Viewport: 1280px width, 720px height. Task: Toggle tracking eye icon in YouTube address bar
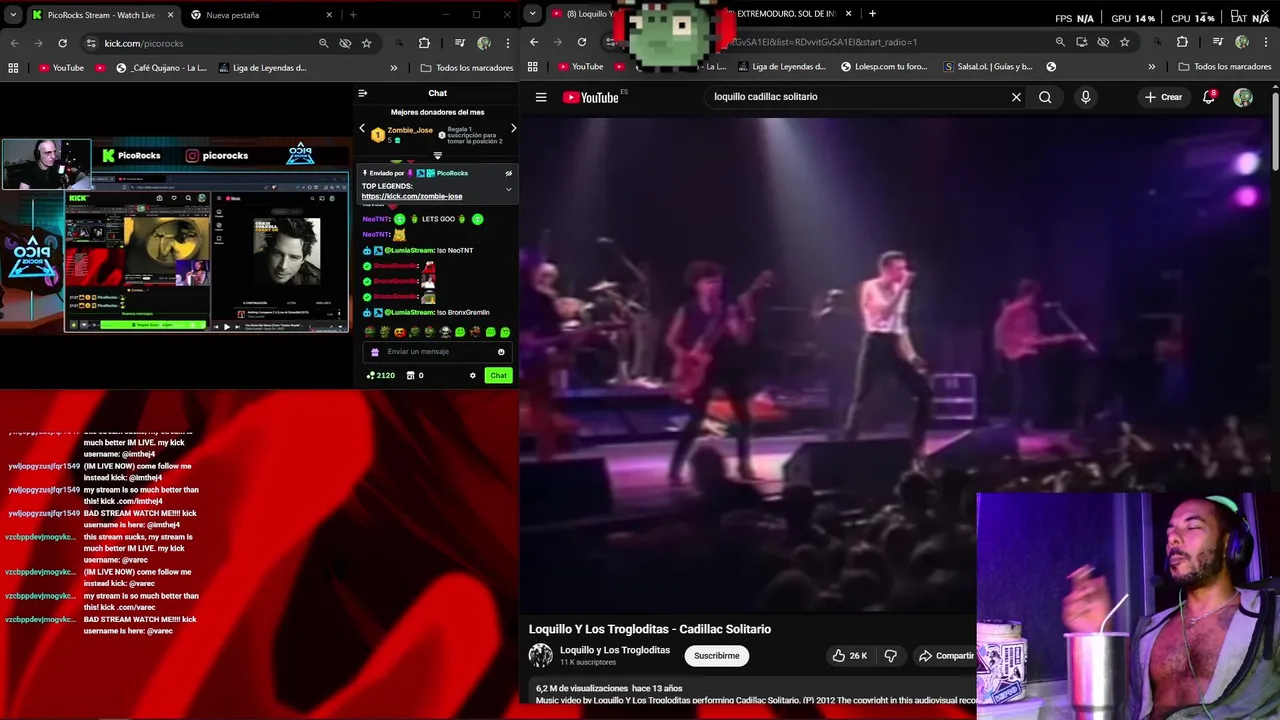point(1103,42)
